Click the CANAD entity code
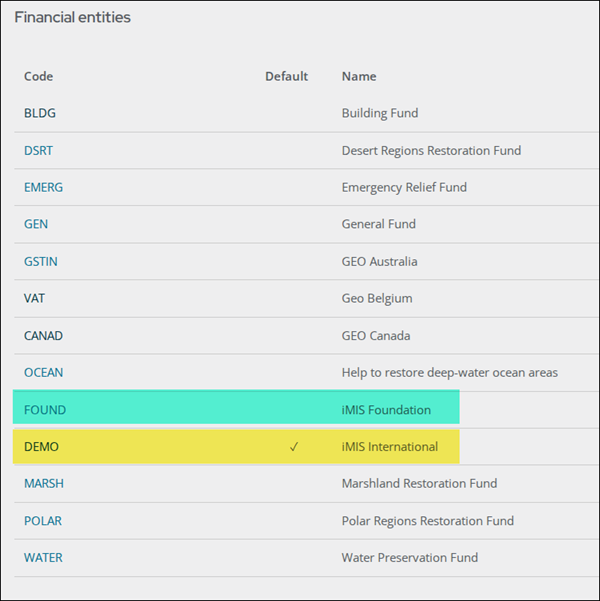The width and height of the screenshot is (600, 601). point(43,335)
